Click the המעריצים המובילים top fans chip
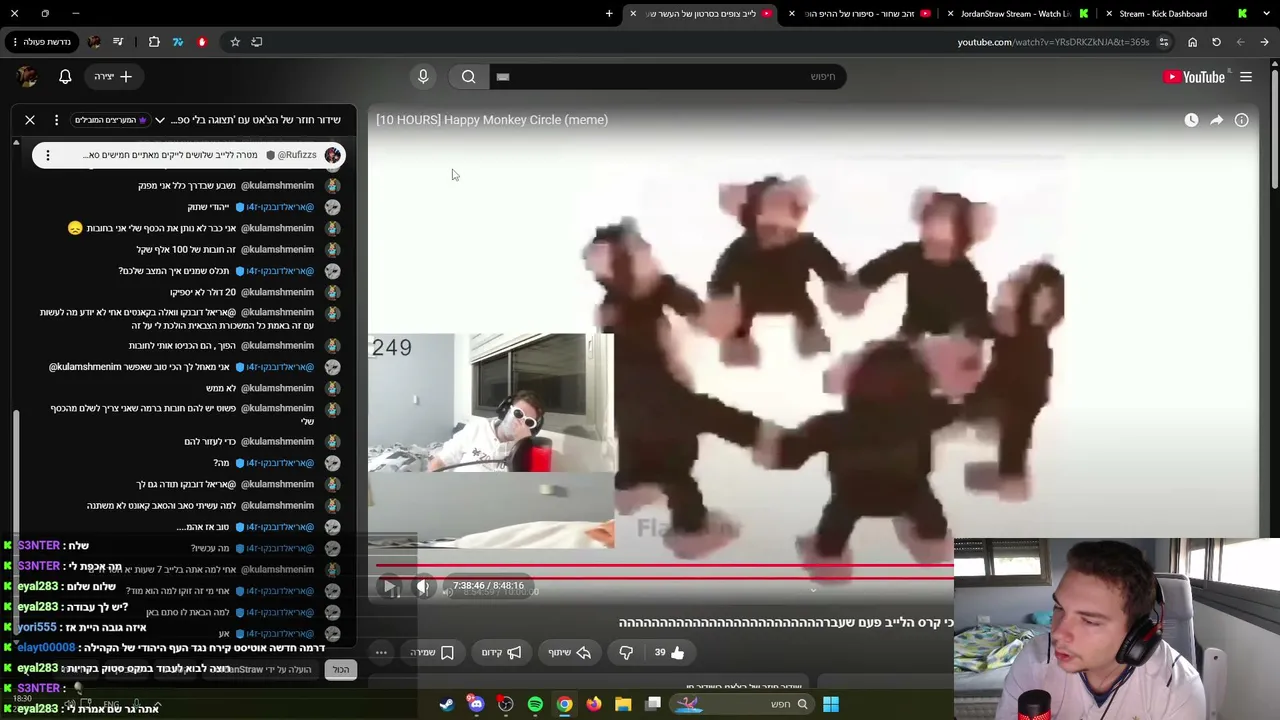The width and height of the screenshot is (1280, 720). coord(111,120)
